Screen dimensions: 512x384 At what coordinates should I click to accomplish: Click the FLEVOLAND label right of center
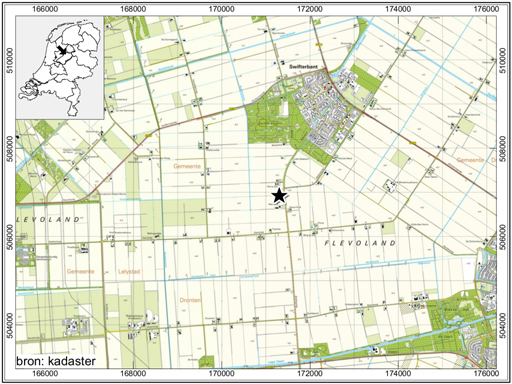point(360,243)
